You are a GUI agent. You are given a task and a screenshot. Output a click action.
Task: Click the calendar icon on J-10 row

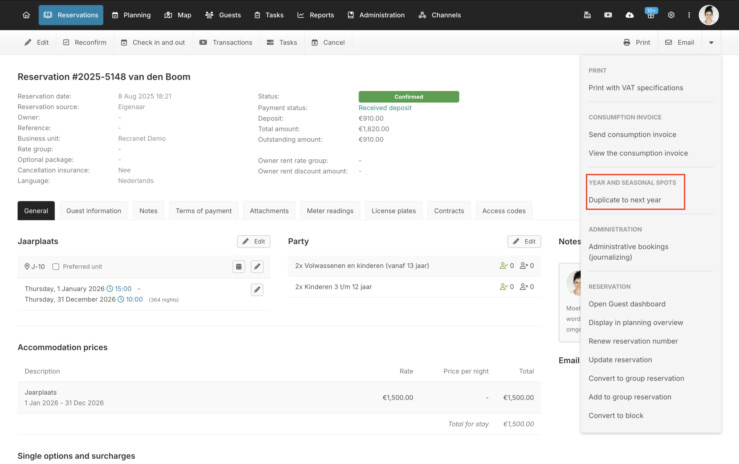(x=238, y=267)
